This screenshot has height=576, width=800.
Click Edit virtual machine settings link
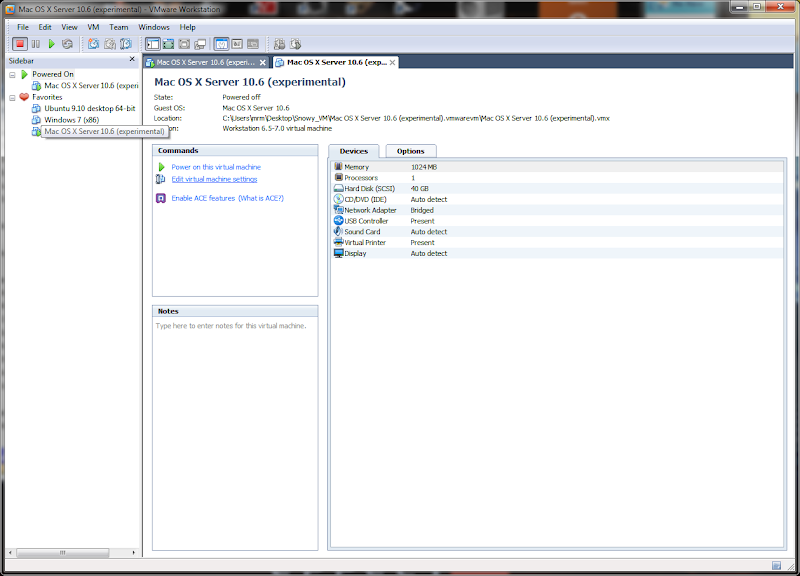coord(214,179)
